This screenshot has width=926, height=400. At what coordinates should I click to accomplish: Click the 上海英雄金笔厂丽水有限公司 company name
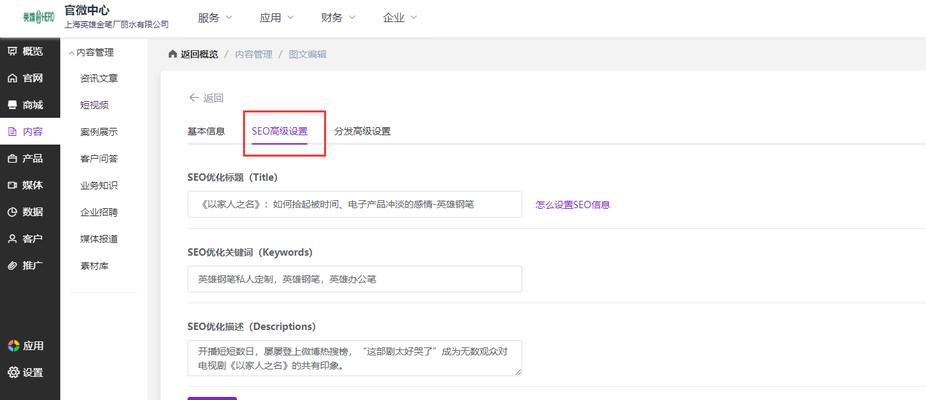tap(116, 25)
